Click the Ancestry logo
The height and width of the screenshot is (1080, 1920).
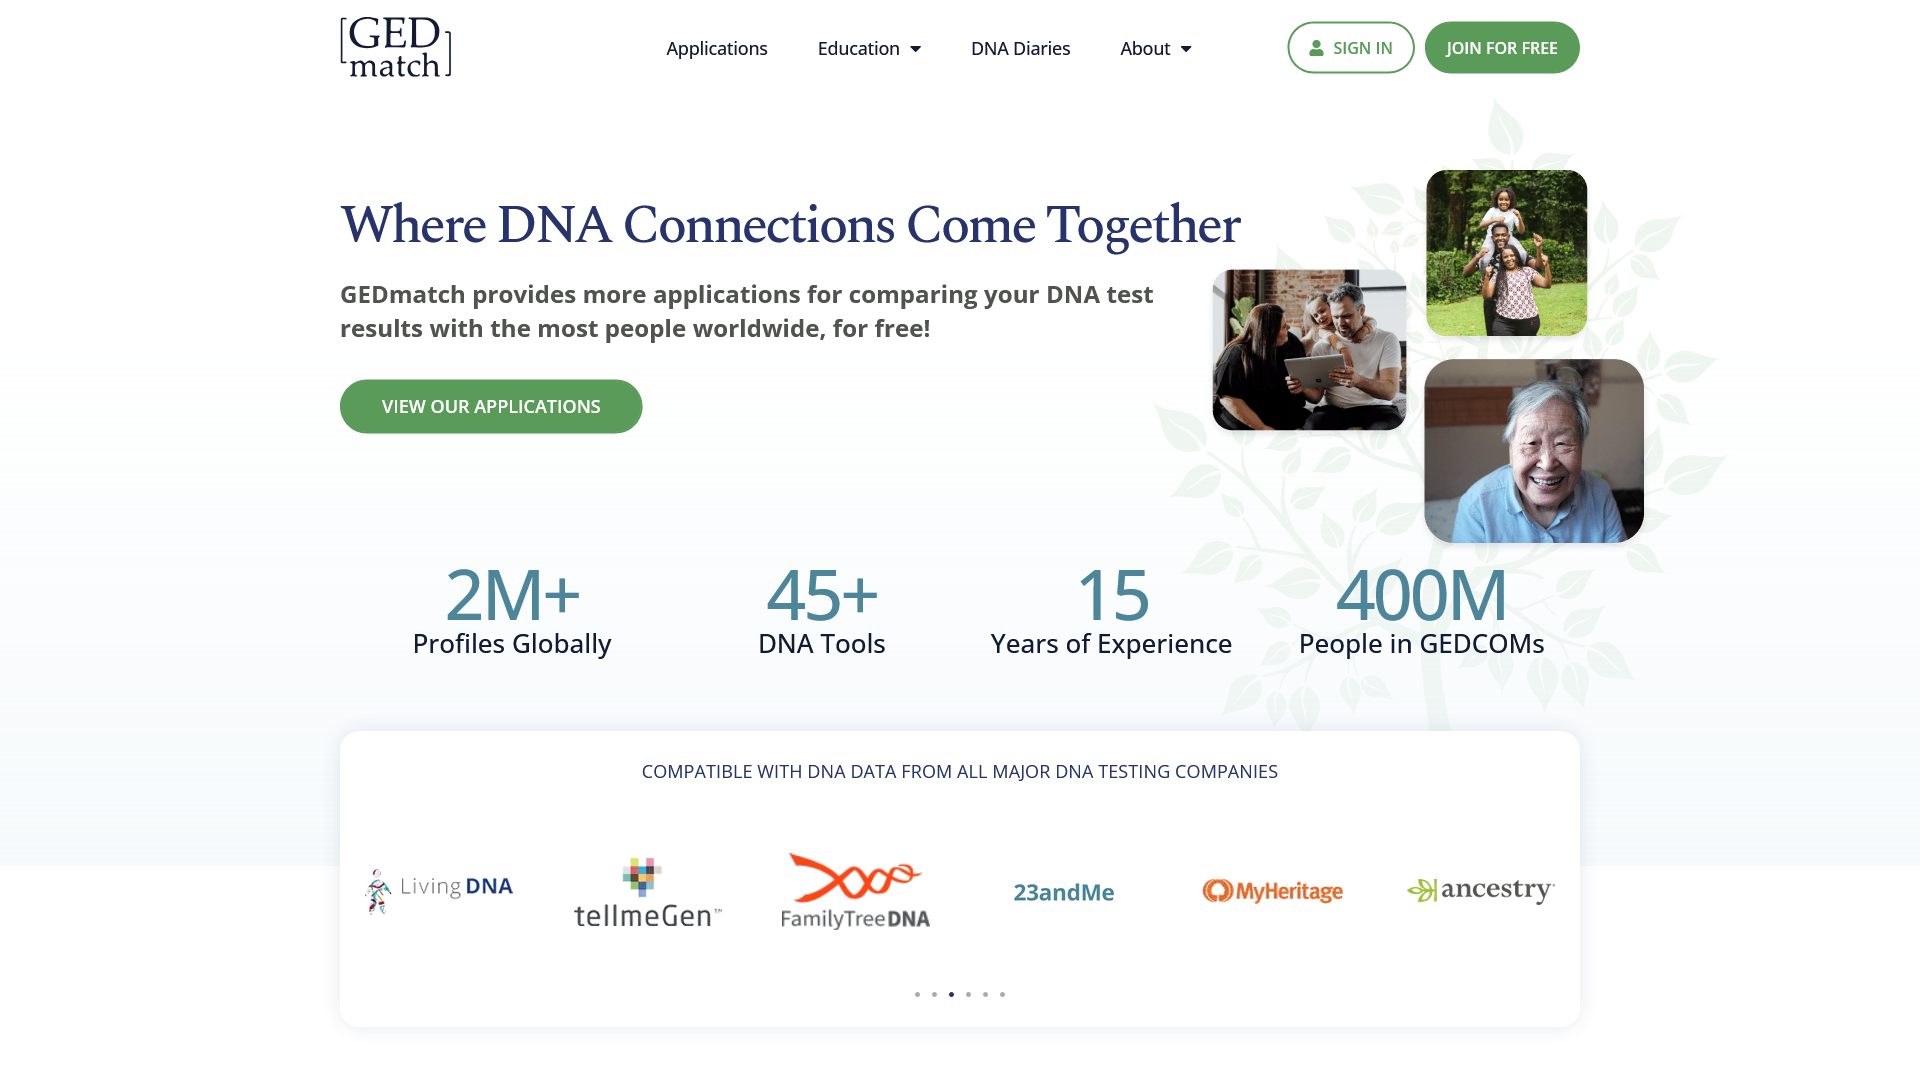click(1480, 890)
